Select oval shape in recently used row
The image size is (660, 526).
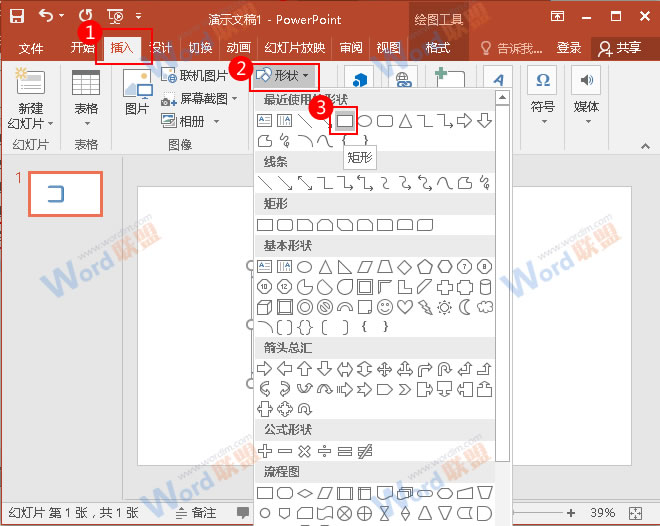365,121
